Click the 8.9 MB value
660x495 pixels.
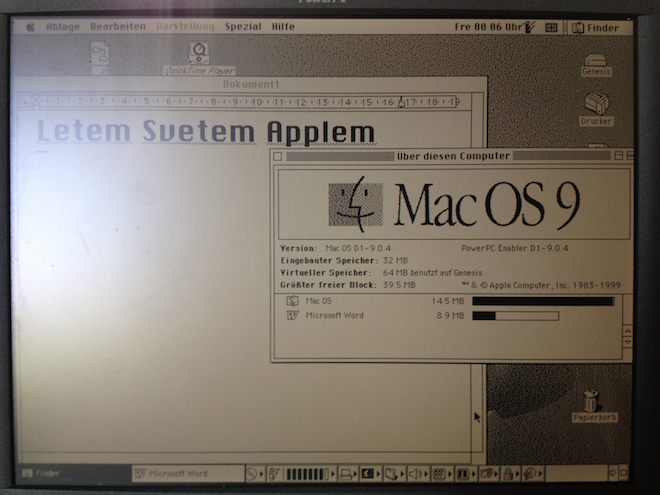pyautogui.click(x=450, y=316)
